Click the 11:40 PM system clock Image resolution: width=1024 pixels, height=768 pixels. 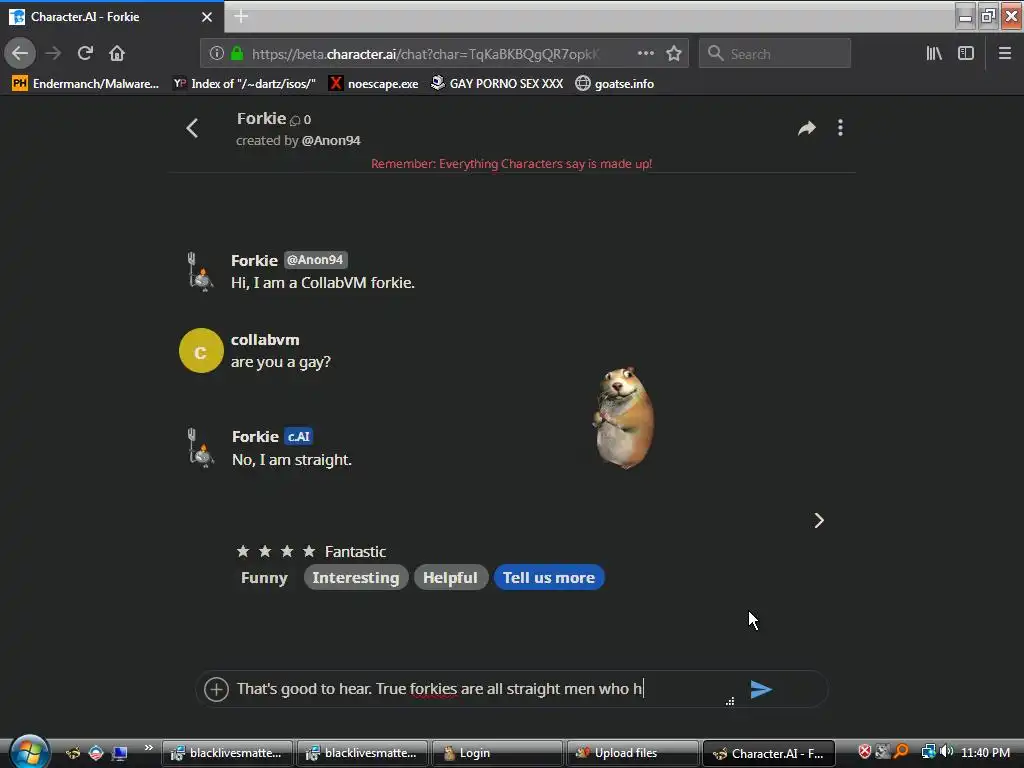(x=985, y=752)
